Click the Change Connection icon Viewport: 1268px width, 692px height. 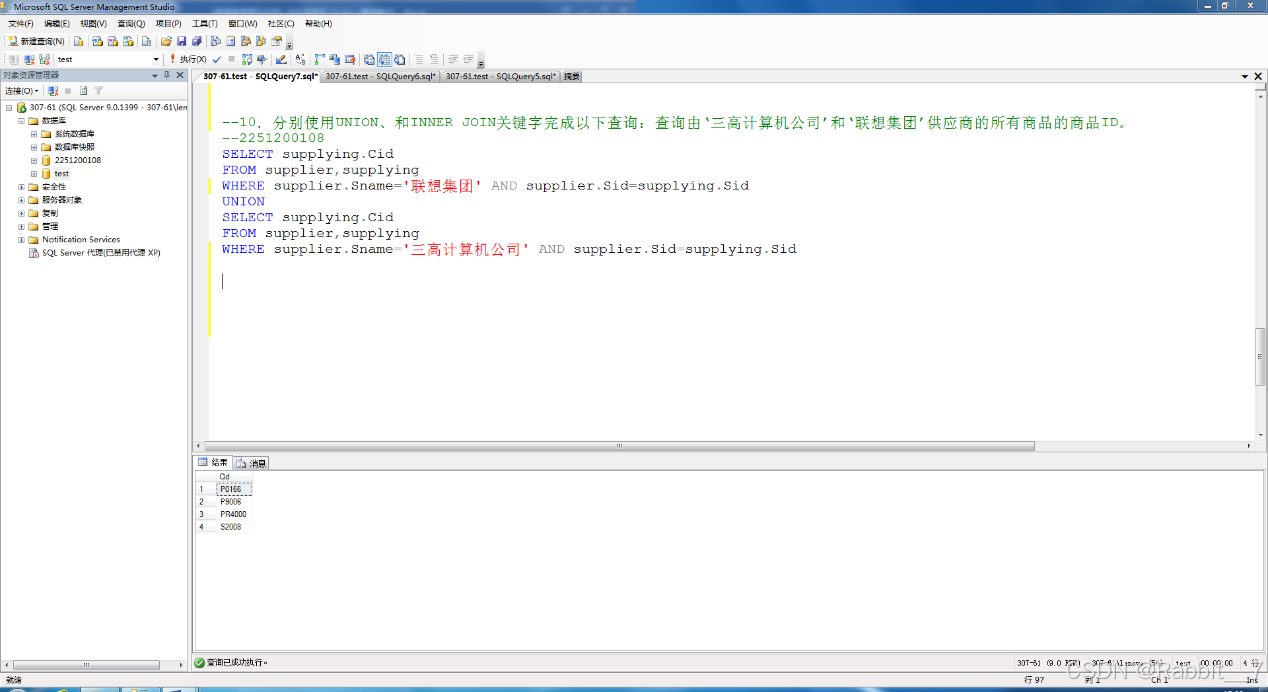coord(45,59)
